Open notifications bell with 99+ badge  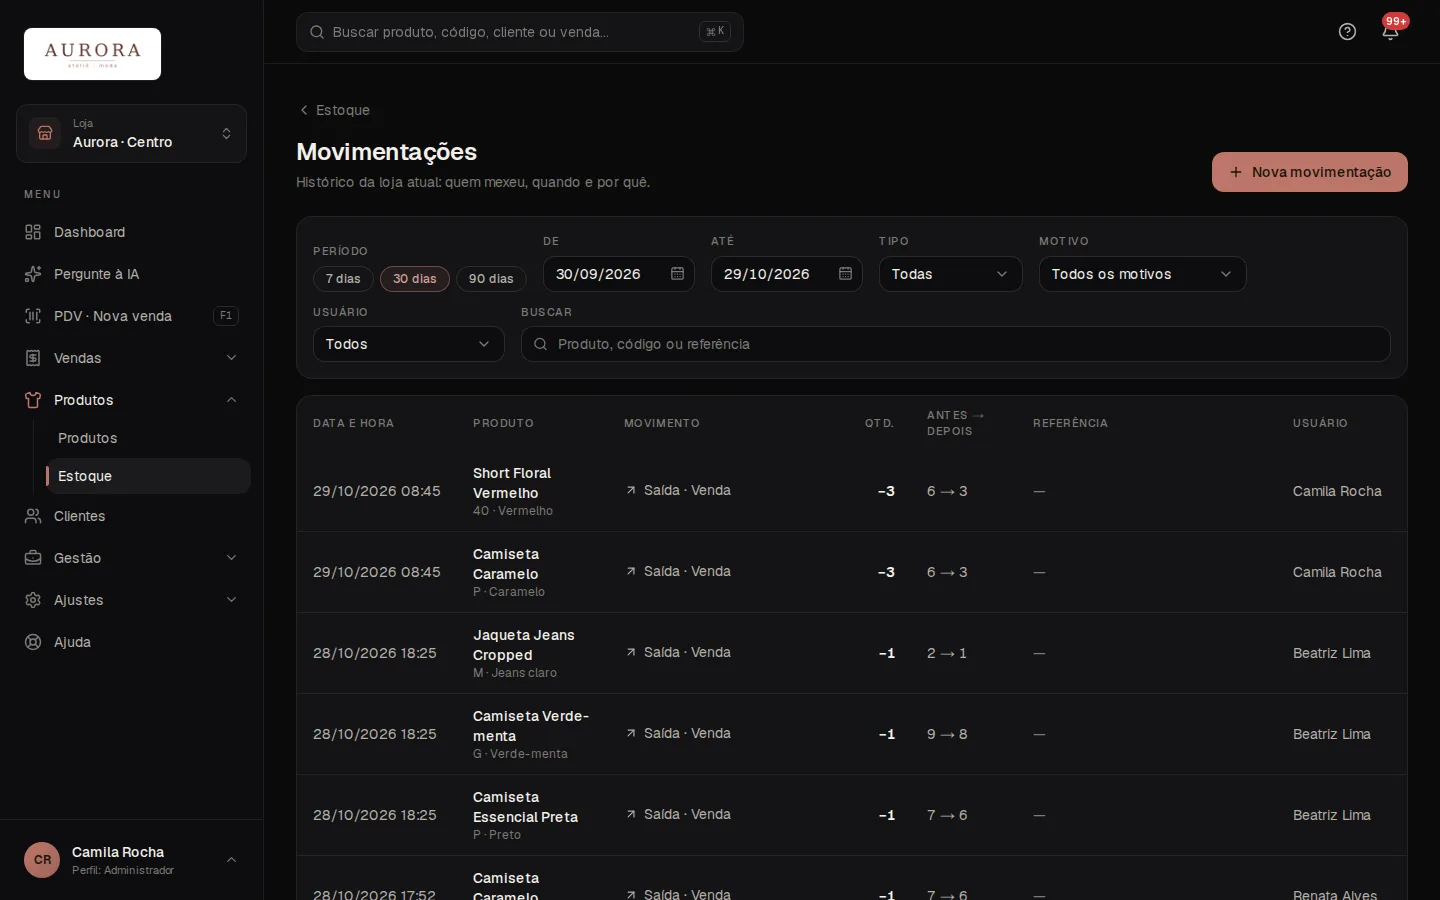pyautogui.click(x=1390, y=31)
